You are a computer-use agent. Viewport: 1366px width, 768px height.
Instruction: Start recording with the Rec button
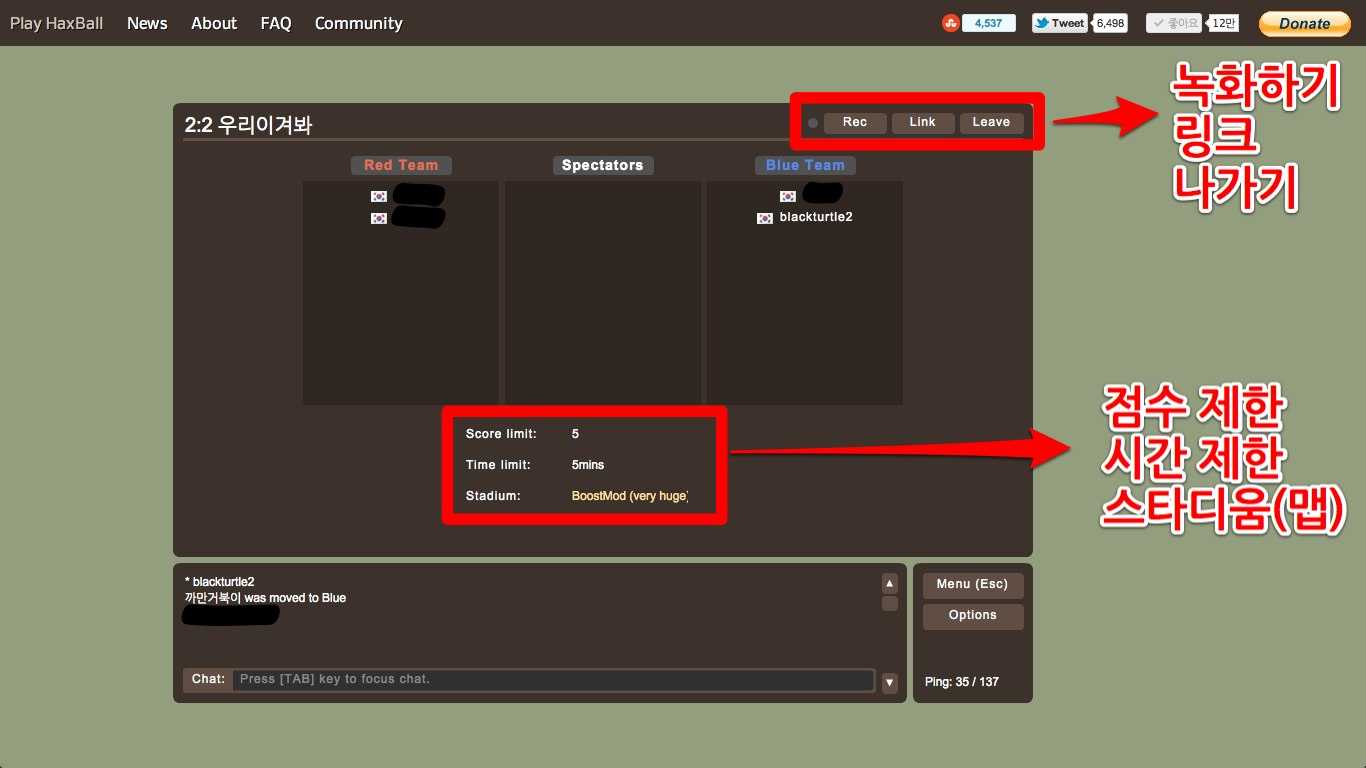[855, 122]
